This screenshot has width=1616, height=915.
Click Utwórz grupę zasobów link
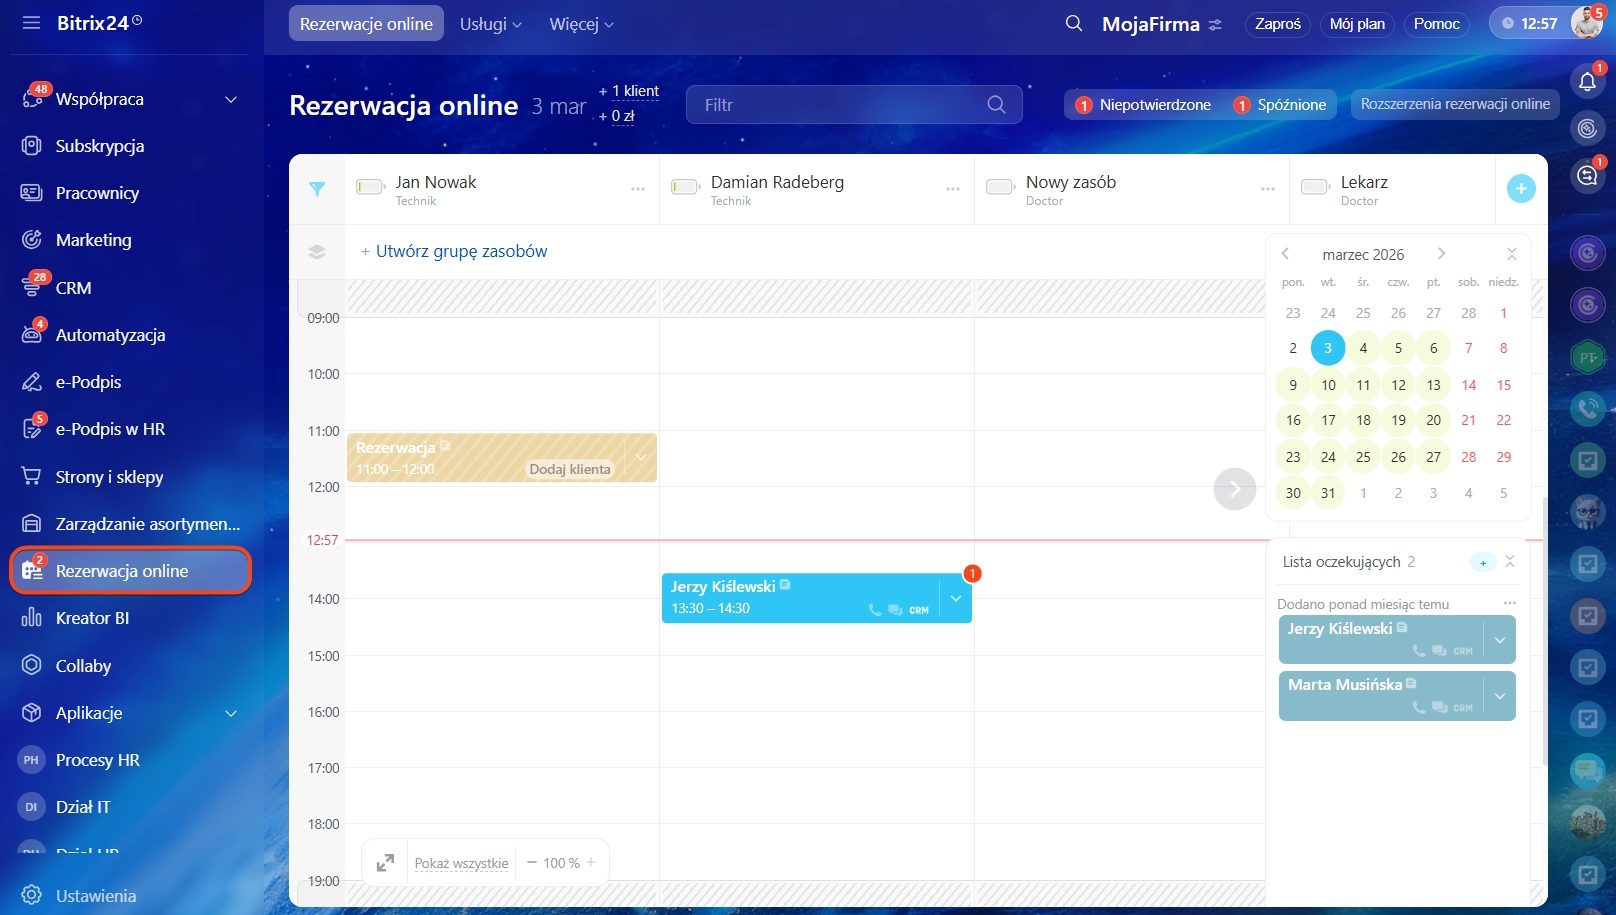[x=461, y=252]
